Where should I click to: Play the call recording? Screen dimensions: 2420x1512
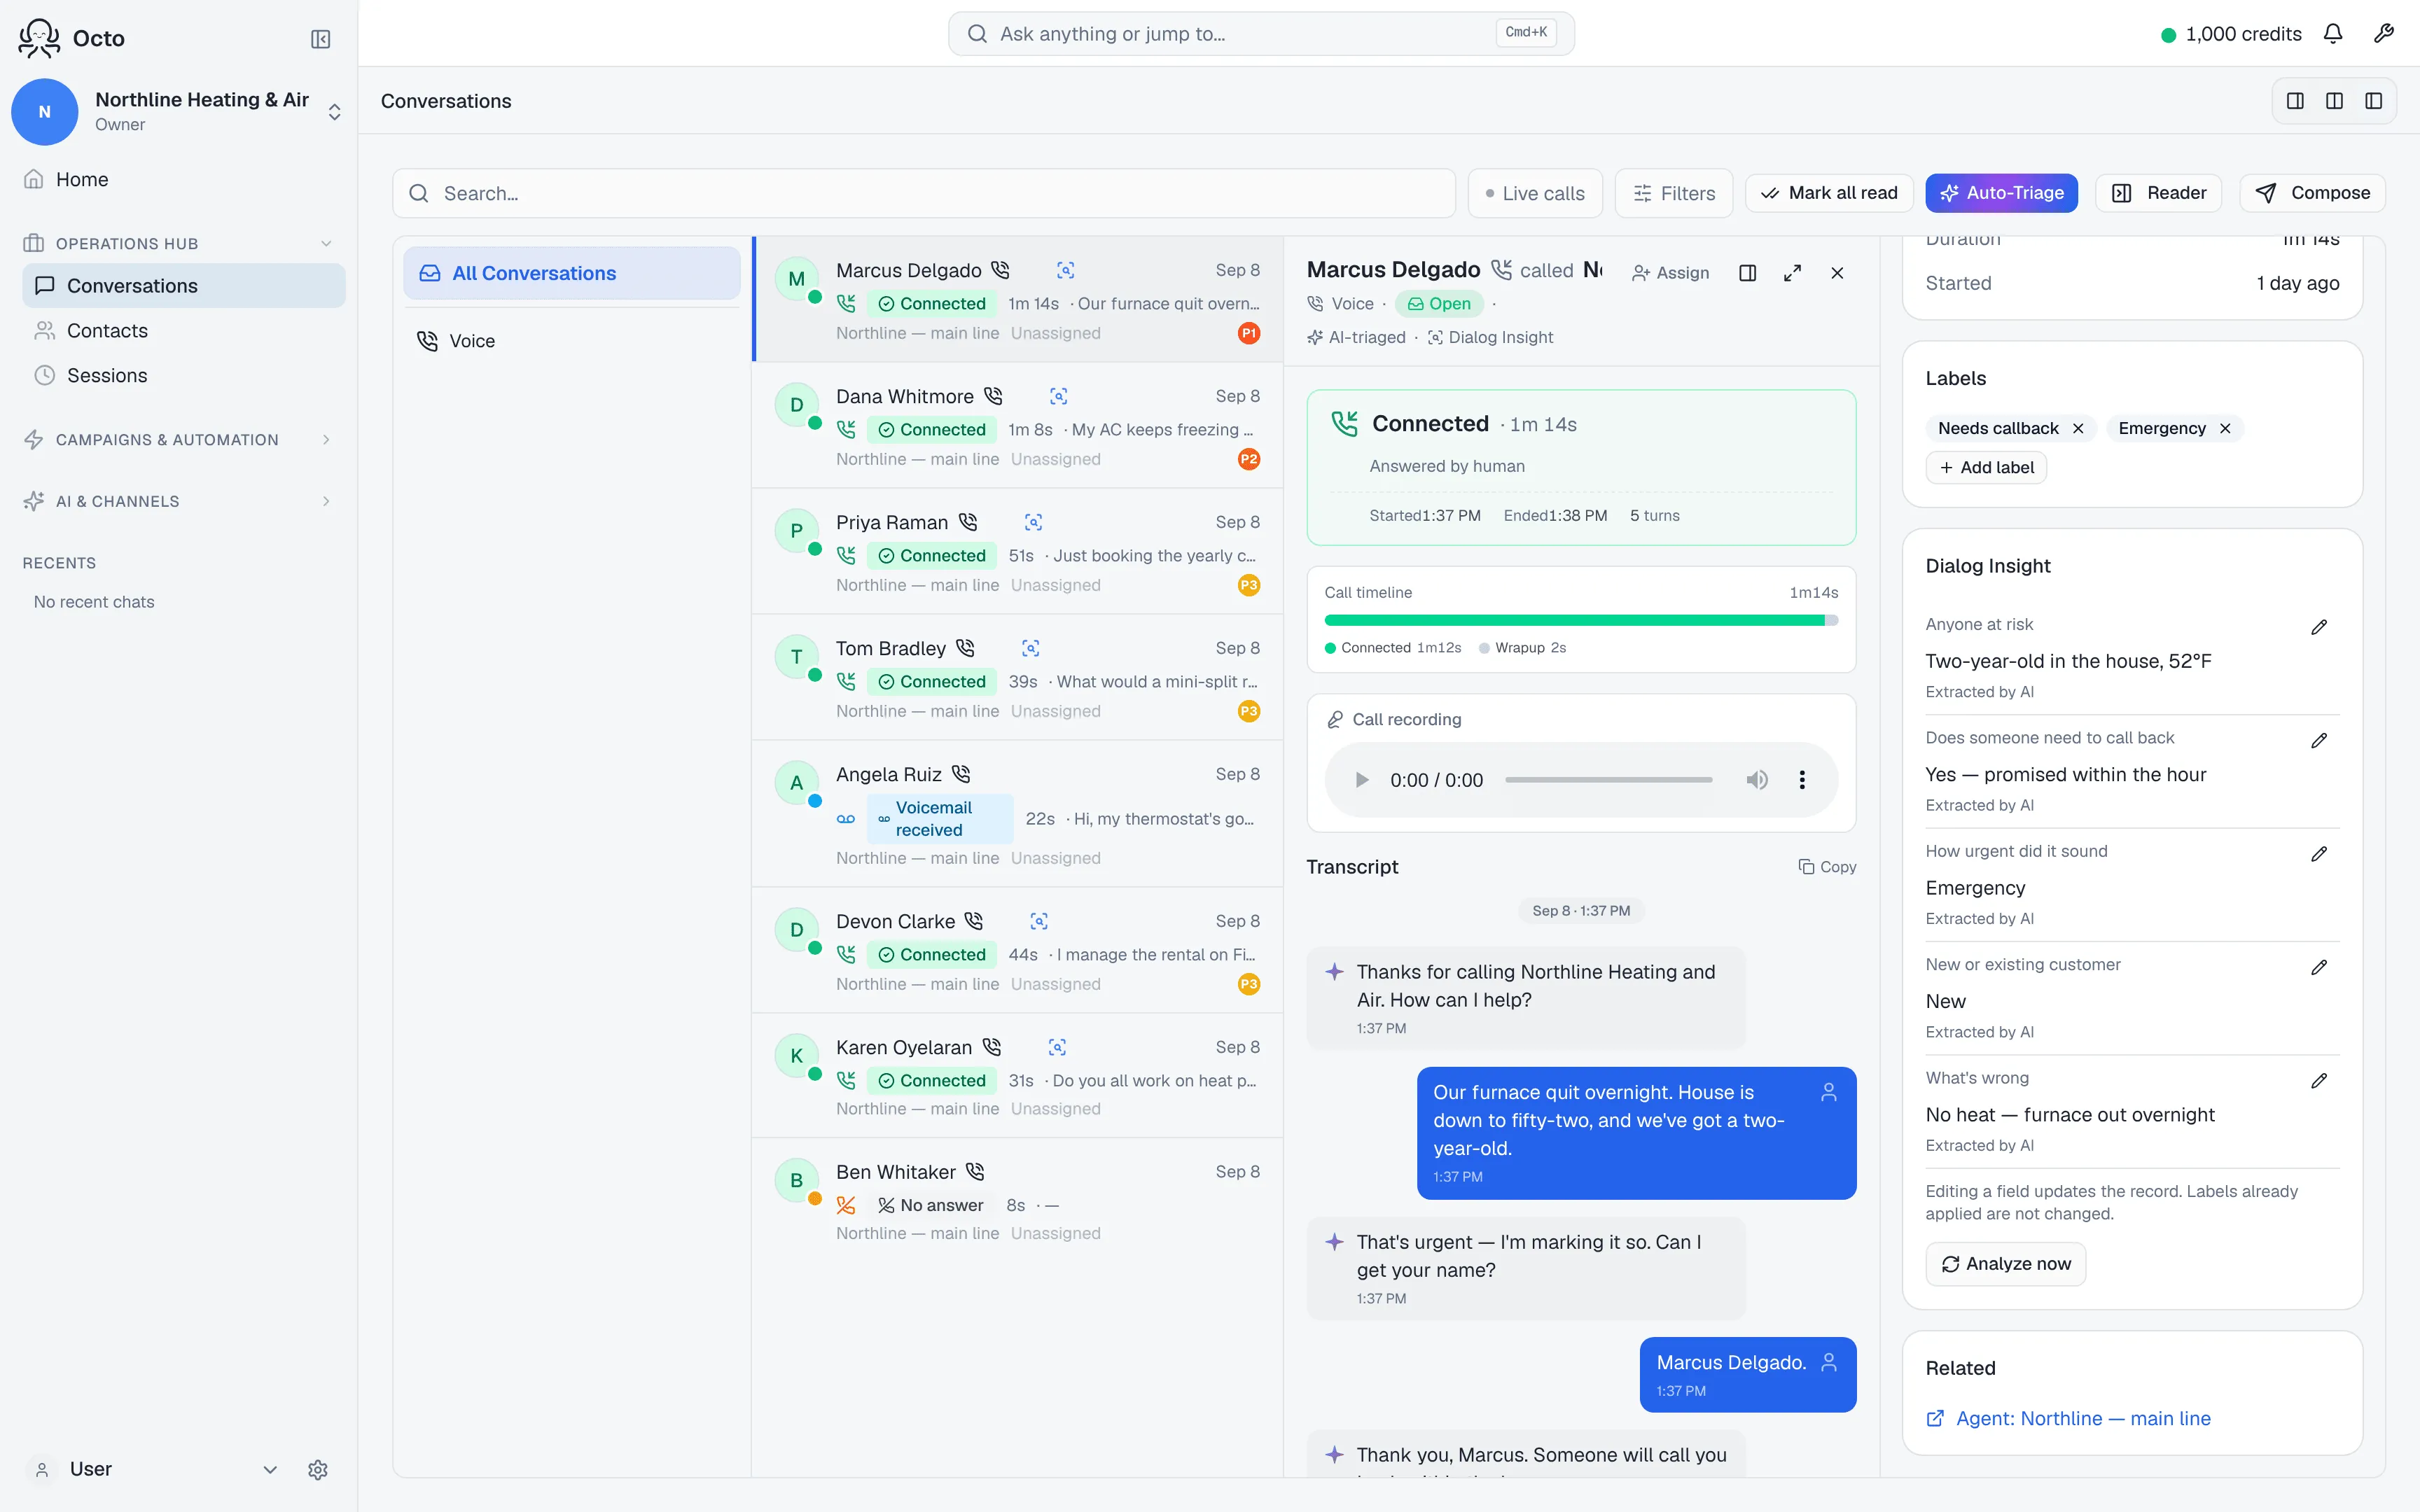pos(1361,780)
